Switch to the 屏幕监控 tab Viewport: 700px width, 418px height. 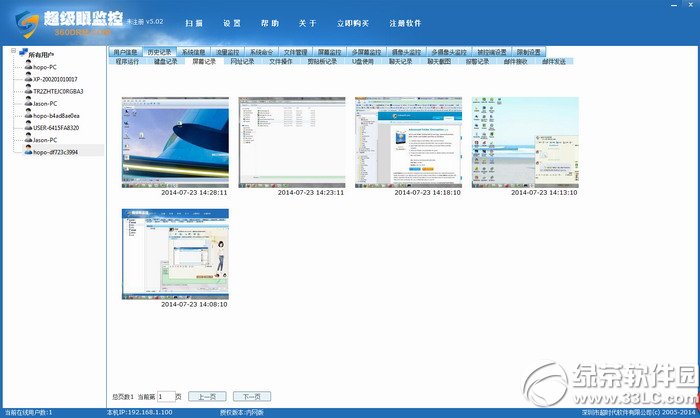point(329,52)
